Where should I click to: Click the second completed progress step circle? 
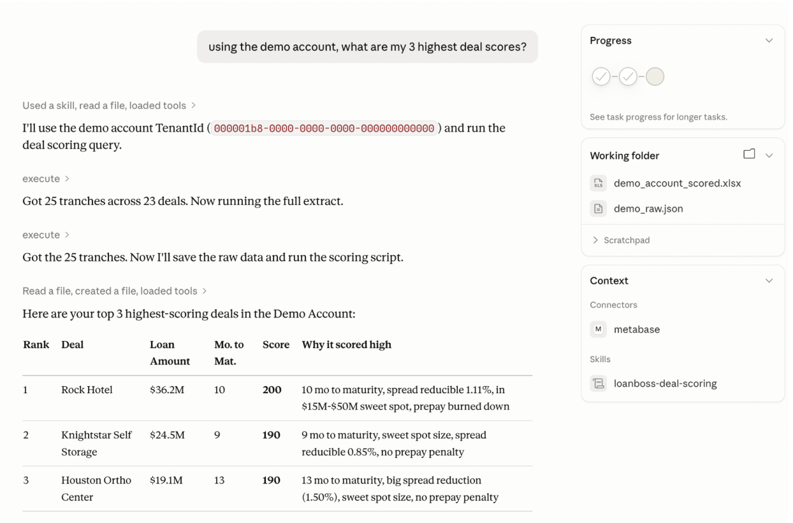[x=628, y=76]
